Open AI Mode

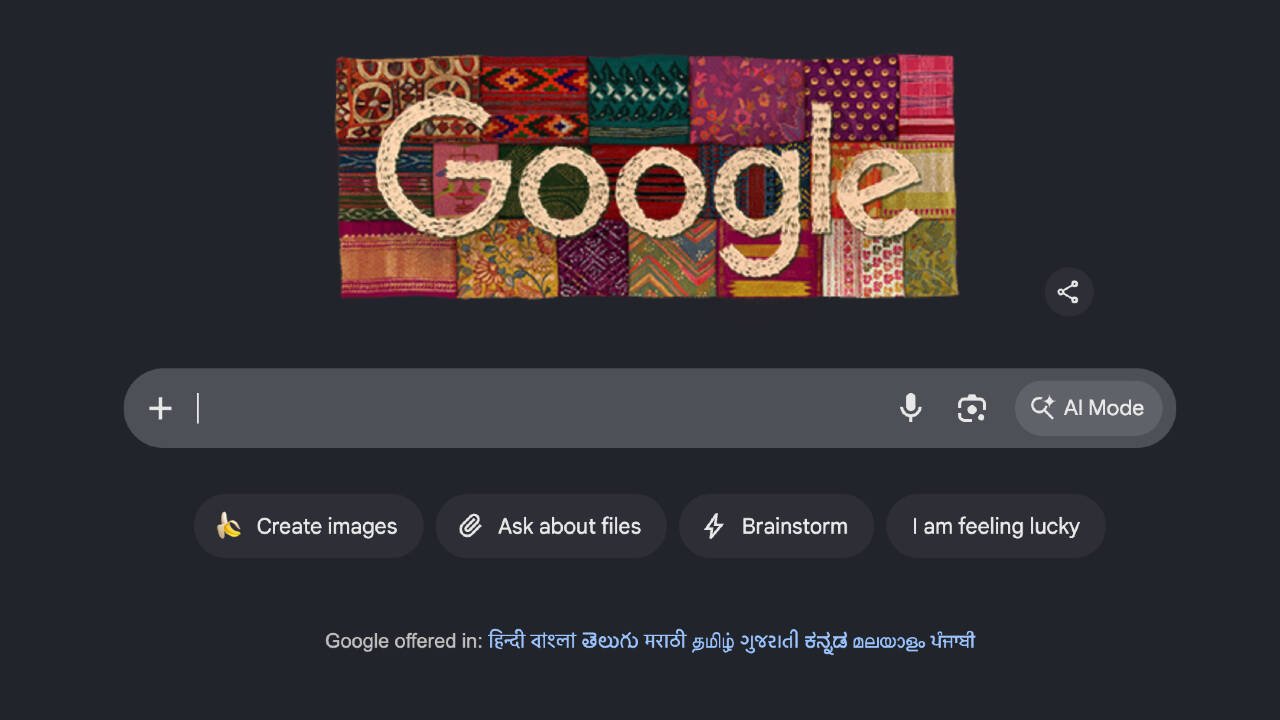pos(1089,408)
